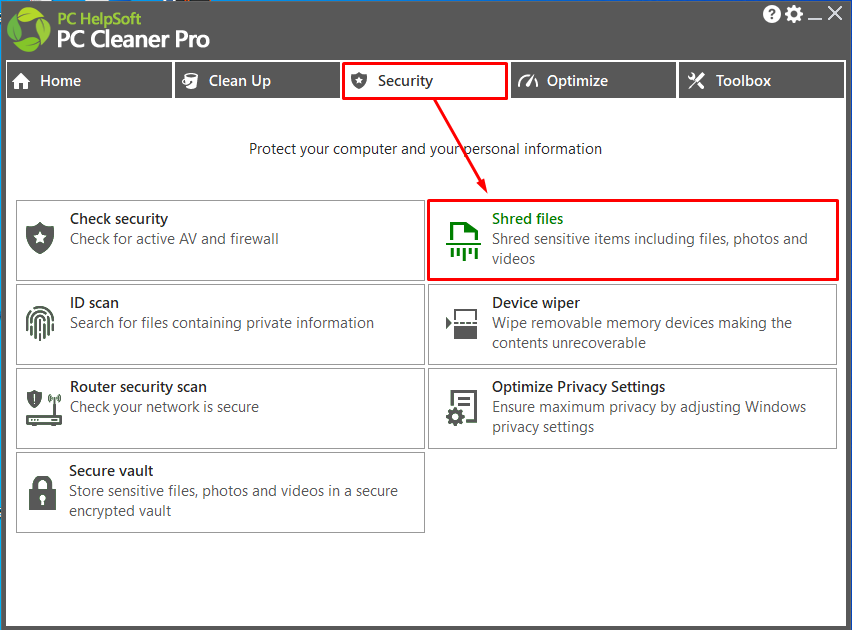The image size is (852, 630).
Task: Select the Security tab
Action: [425, 80]
